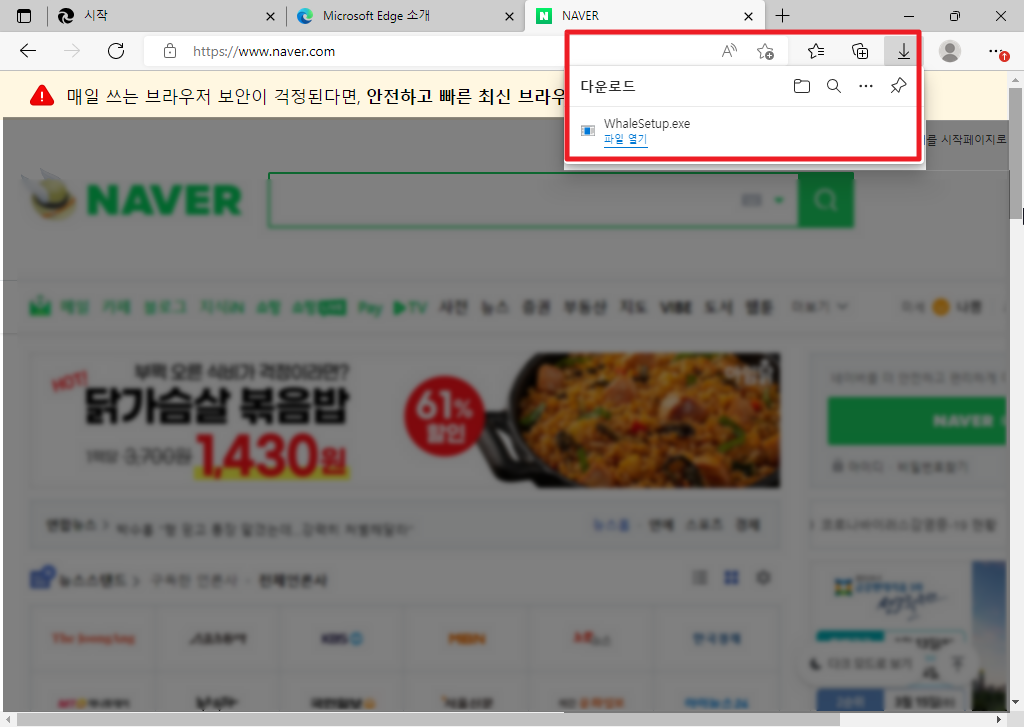This screenshot has width=1024, height=727.
Task: Search the downloads list
Action: coord(834,86)
